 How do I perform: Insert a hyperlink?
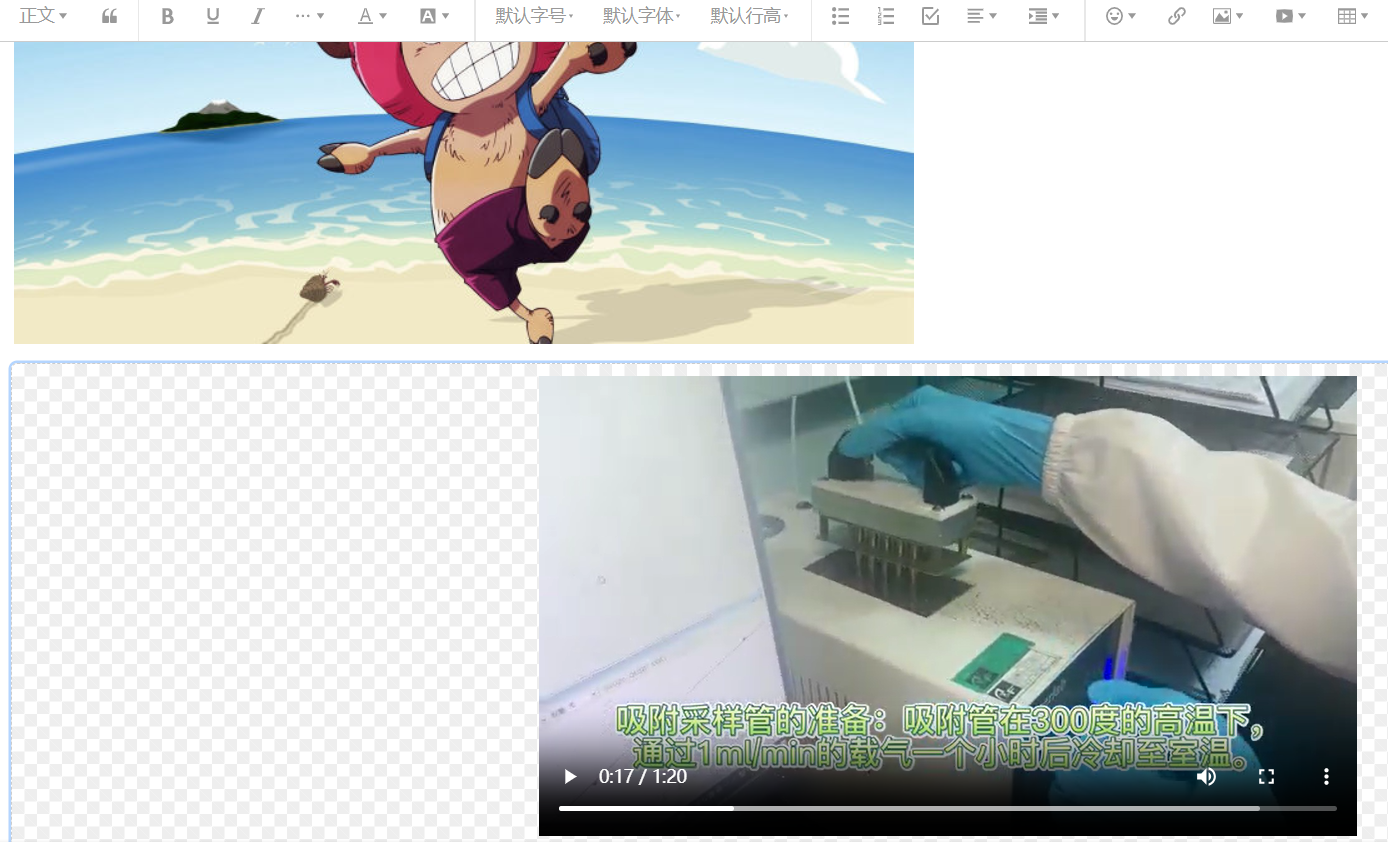coord(1176,16)
